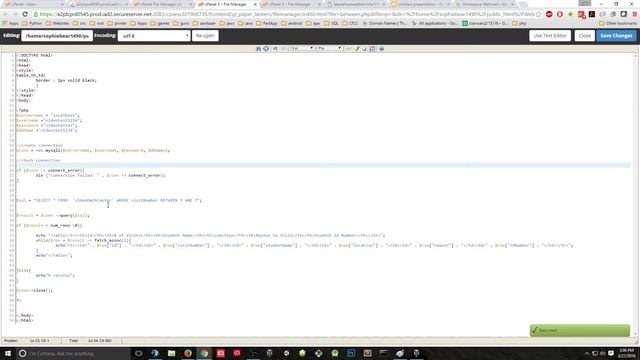Viewport: 640px width, 360px height.
Task: Click the editor vertical scrollbar
Action: (635, 194)
